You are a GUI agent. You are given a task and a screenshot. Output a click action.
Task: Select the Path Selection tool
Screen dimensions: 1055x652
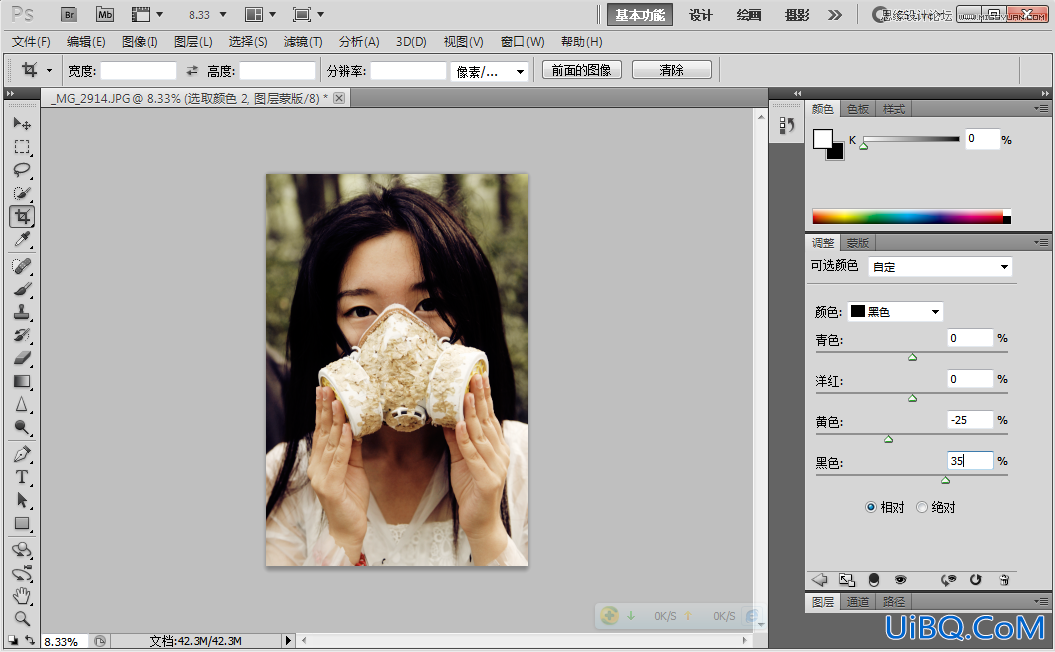pos(22,500)
